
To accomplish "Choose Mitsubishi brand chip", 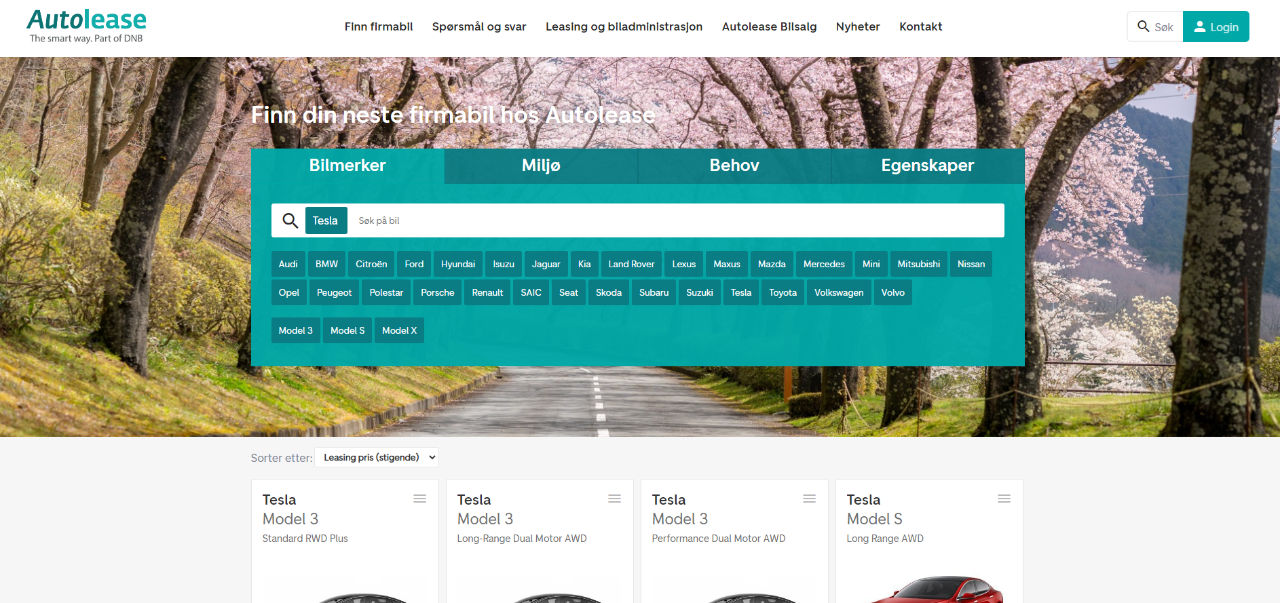I will [919, 264].
